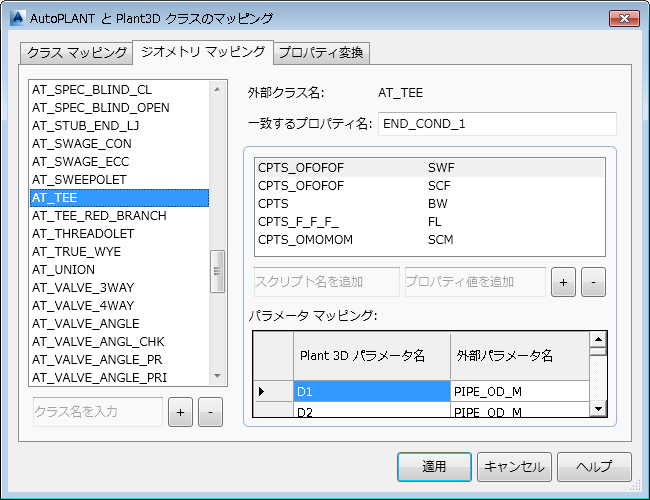
Task: Select AT_TEE_RED_BRANCH in the class list
Action: (119, 216)
